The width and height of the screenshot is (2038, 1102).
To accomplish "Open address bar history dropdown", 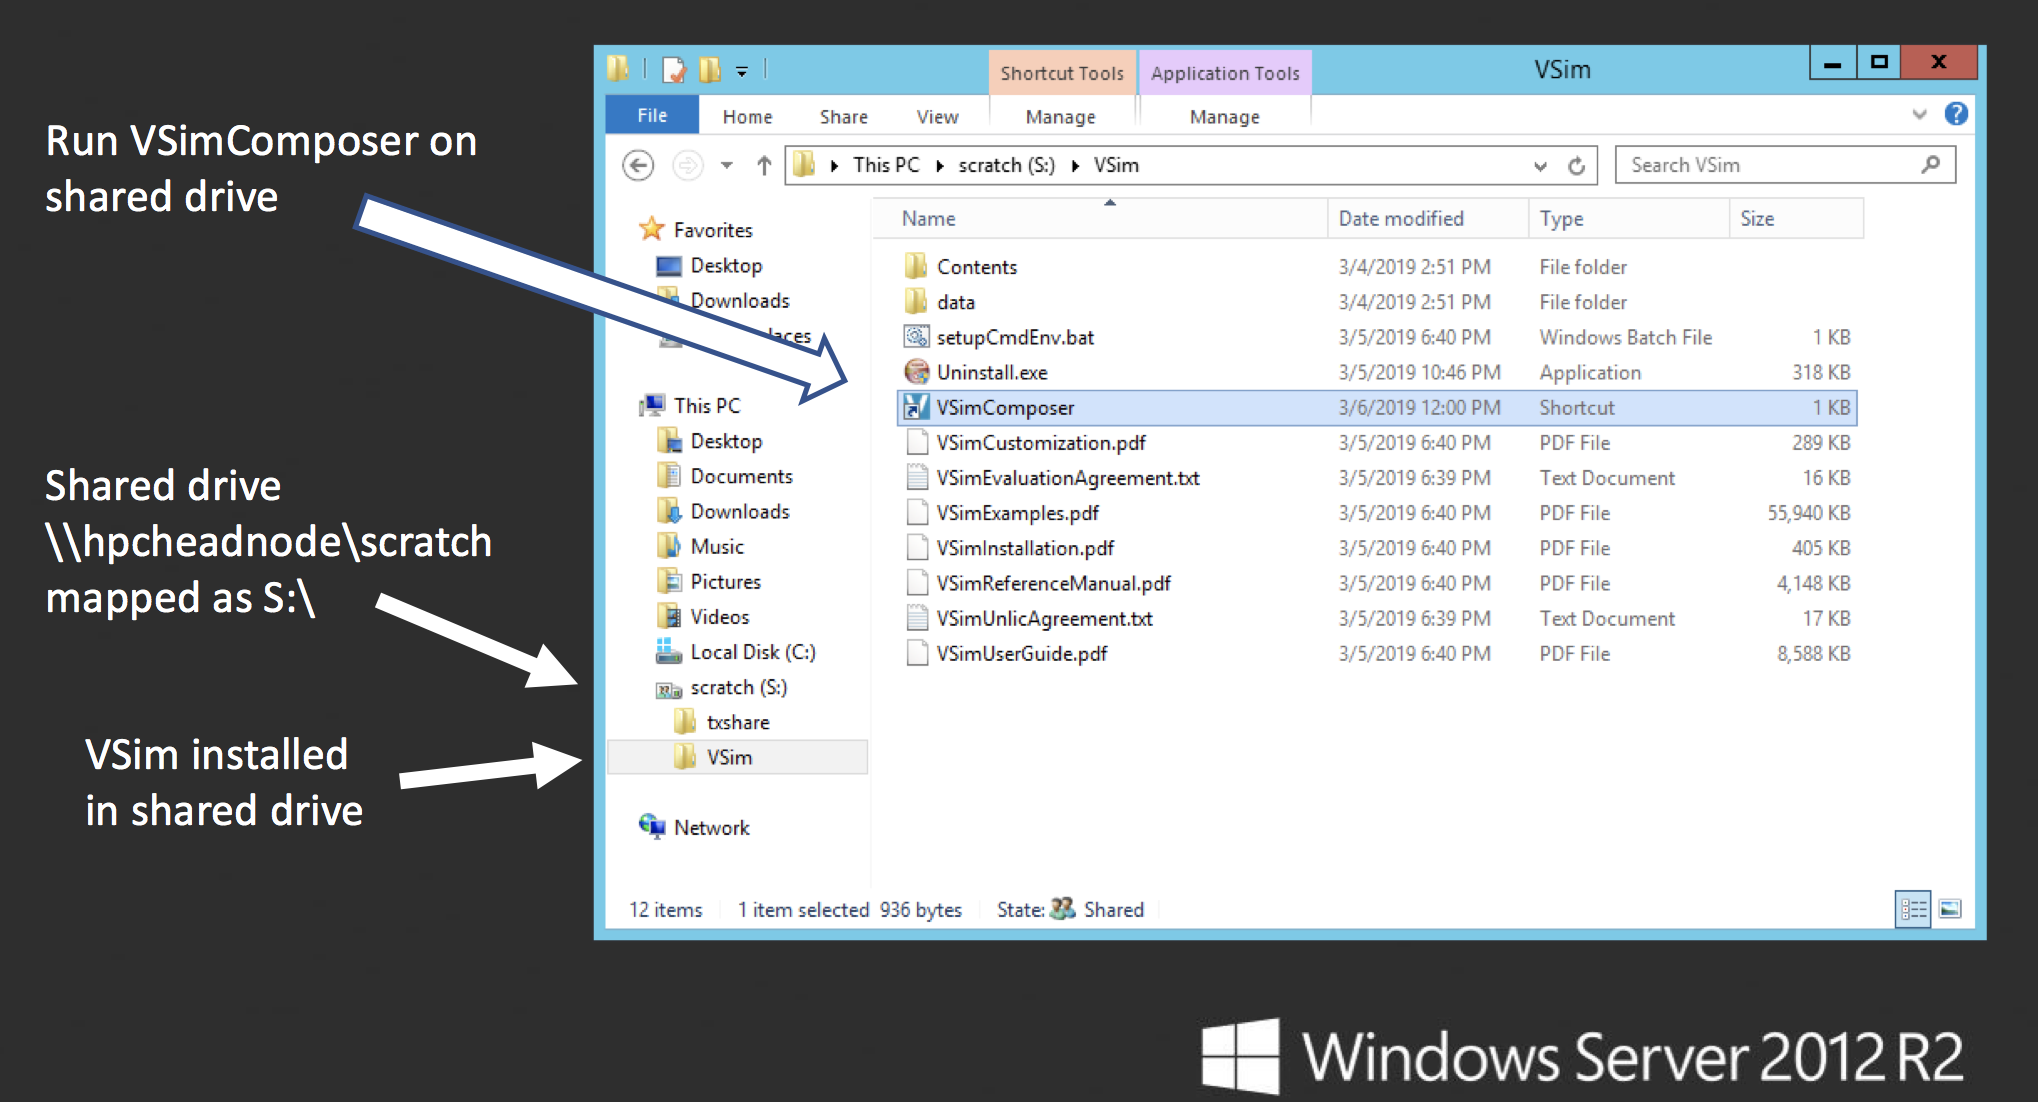I will [1540, 166].
